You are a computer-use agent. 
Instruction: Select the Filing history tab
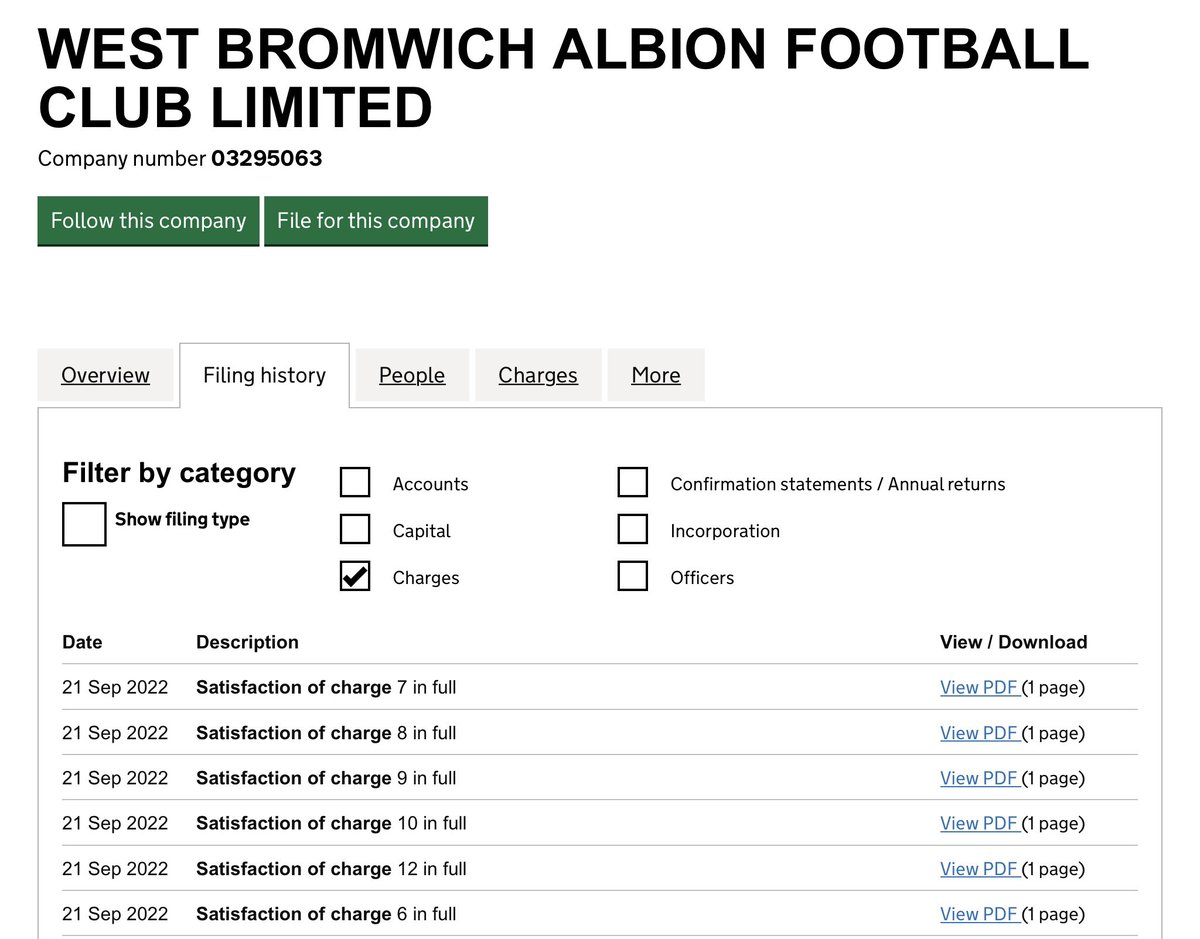click(x=264, y=375)
